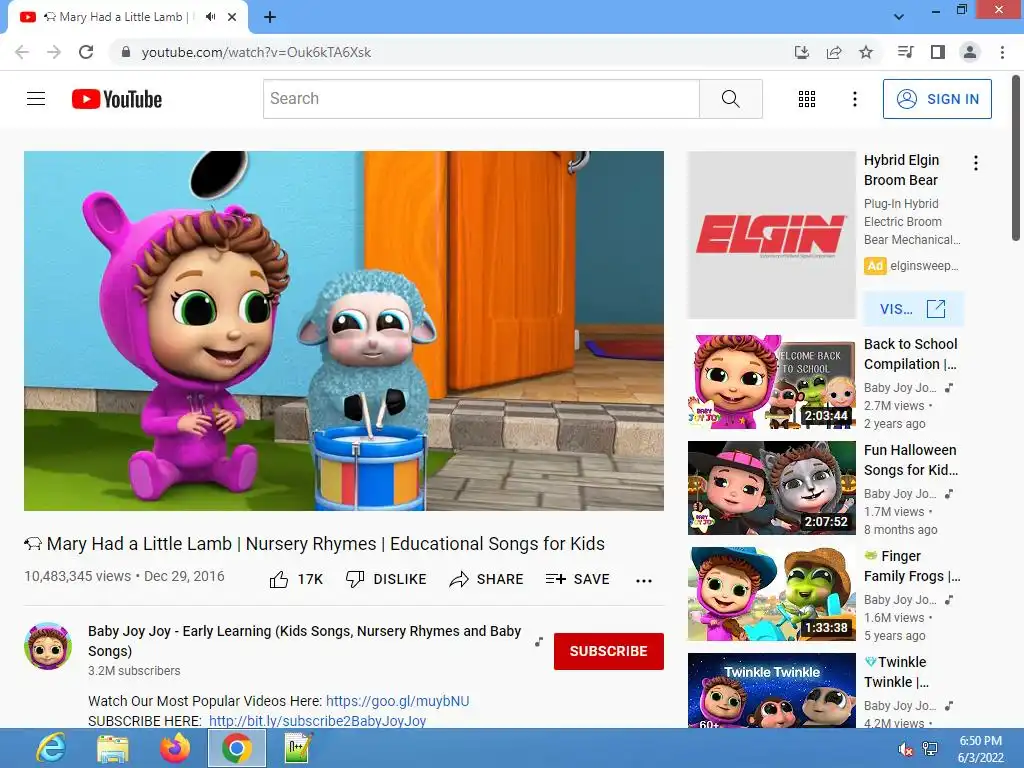
Task: Open Fun Halloween Songs for Kids thumbnail
Action: pos(771,488)
